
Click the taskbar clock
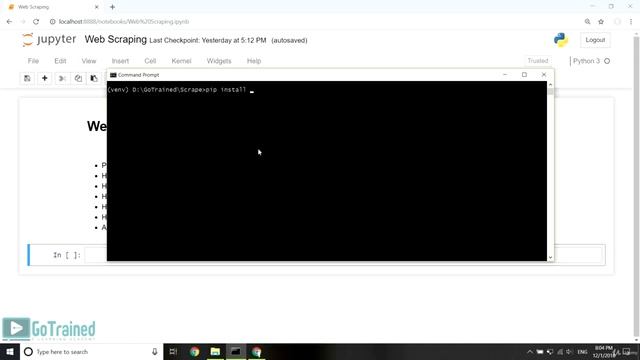click(x=603, y=352)
